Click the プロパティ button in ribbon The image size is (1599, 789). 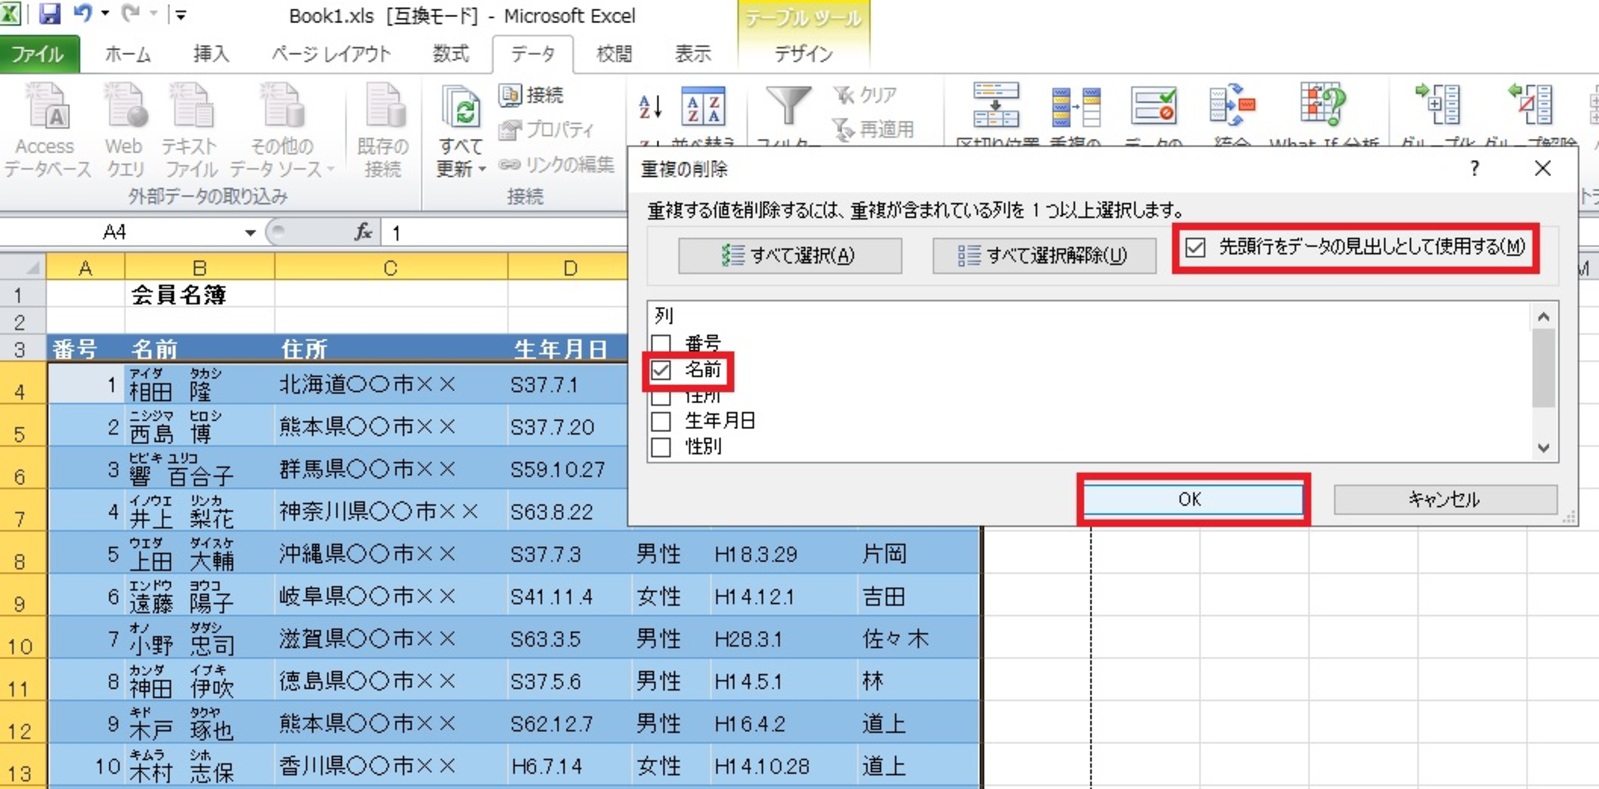click(547, 130)
